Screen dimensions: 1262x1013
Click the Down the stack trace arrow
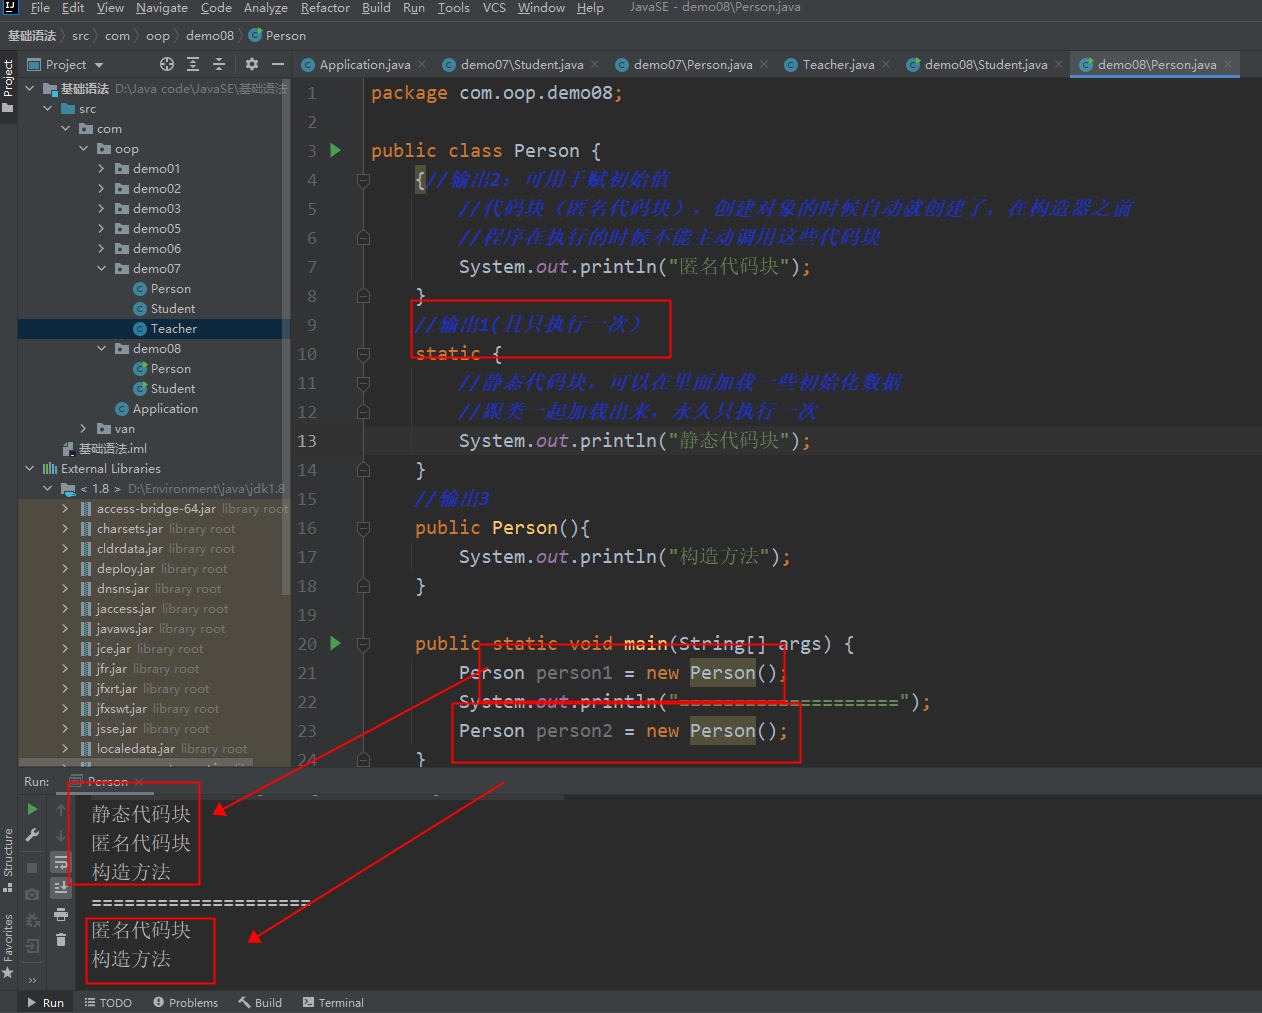click(61, 836)
